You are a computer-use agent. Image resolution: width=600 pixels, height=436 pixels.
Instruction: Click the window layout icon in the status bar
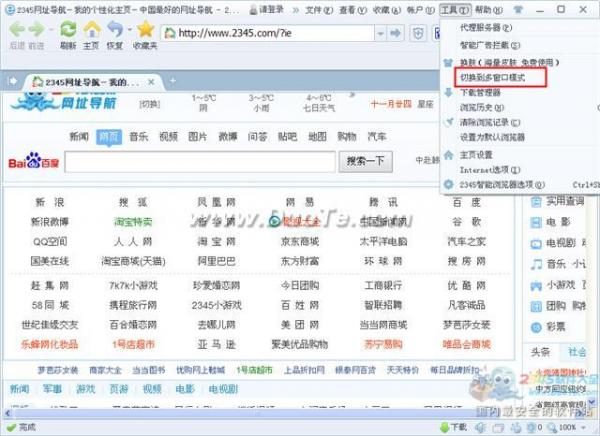coord(498,427)
